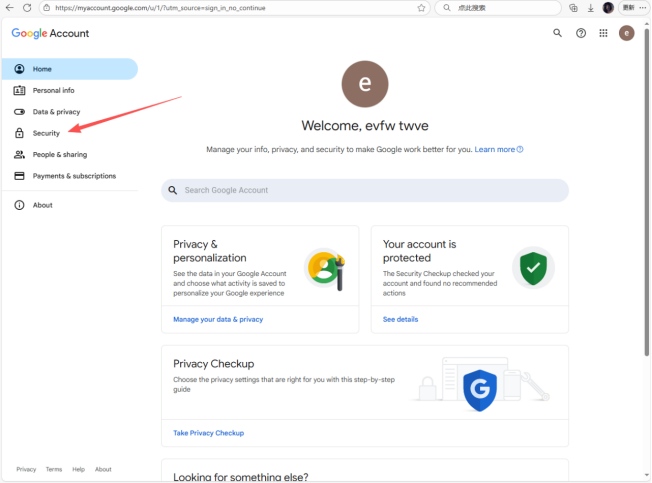Image resolution: width=652 pixels, height=483 pixels.
Task: Click the browser address bar URL
Action: (200, 7)
